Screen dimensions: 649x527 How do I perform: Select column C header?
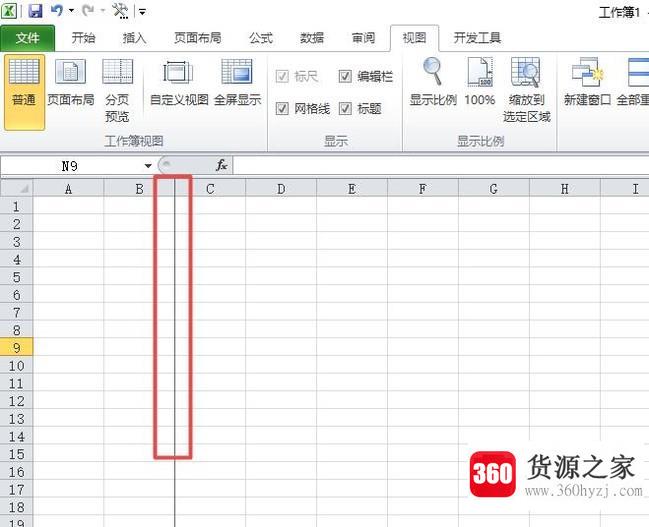[x=210, y=189]
